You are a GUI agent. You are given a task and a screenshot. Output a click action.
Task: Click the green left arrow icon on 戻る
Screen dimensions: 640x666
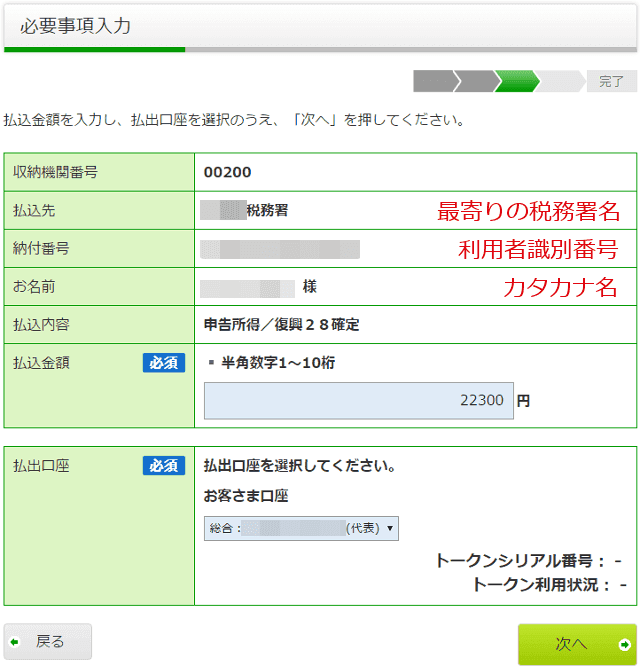15,642
